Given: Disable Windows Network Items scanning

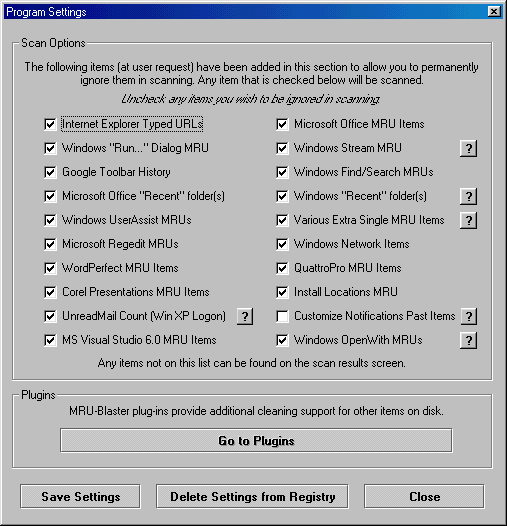Looking at the screenshot, I should pos(282,244).
